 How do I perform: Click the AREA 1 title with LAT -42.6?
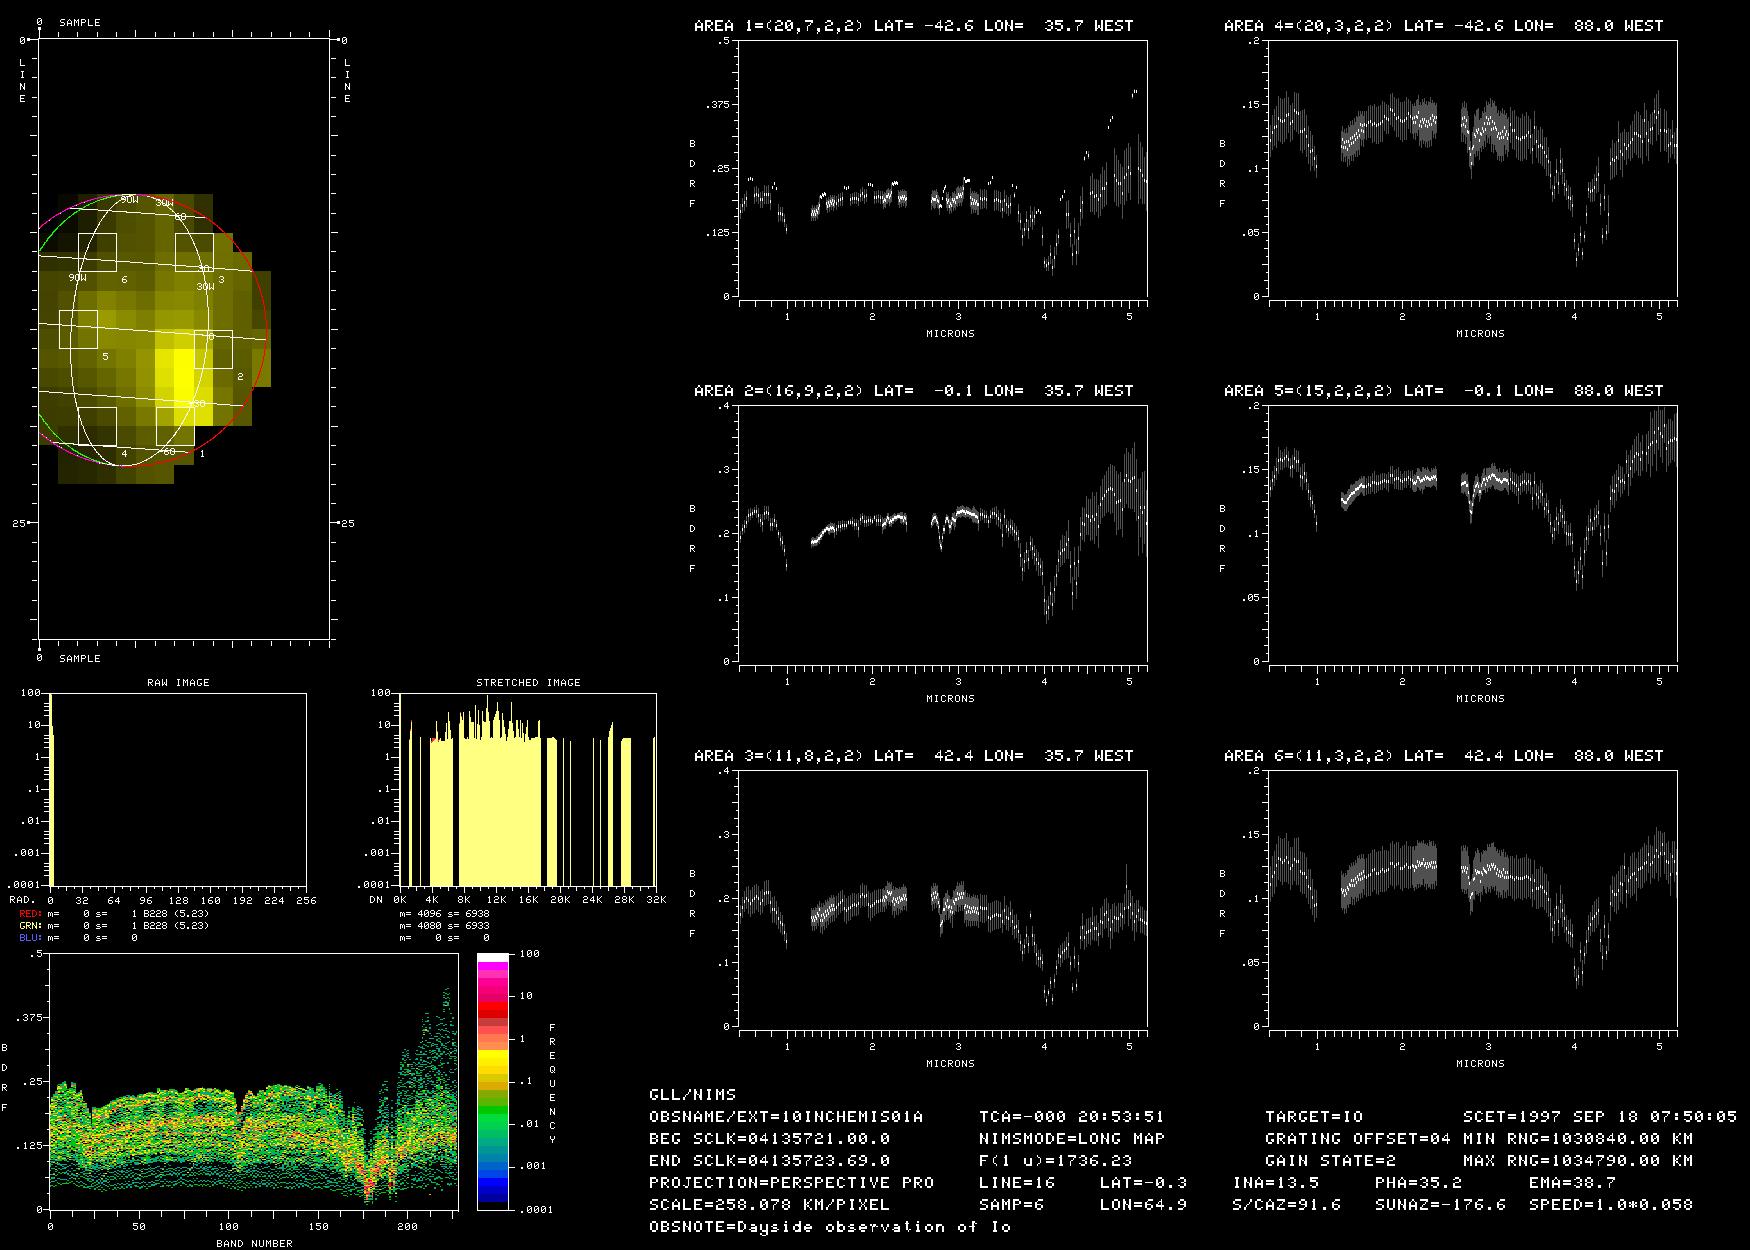point(913,26)
